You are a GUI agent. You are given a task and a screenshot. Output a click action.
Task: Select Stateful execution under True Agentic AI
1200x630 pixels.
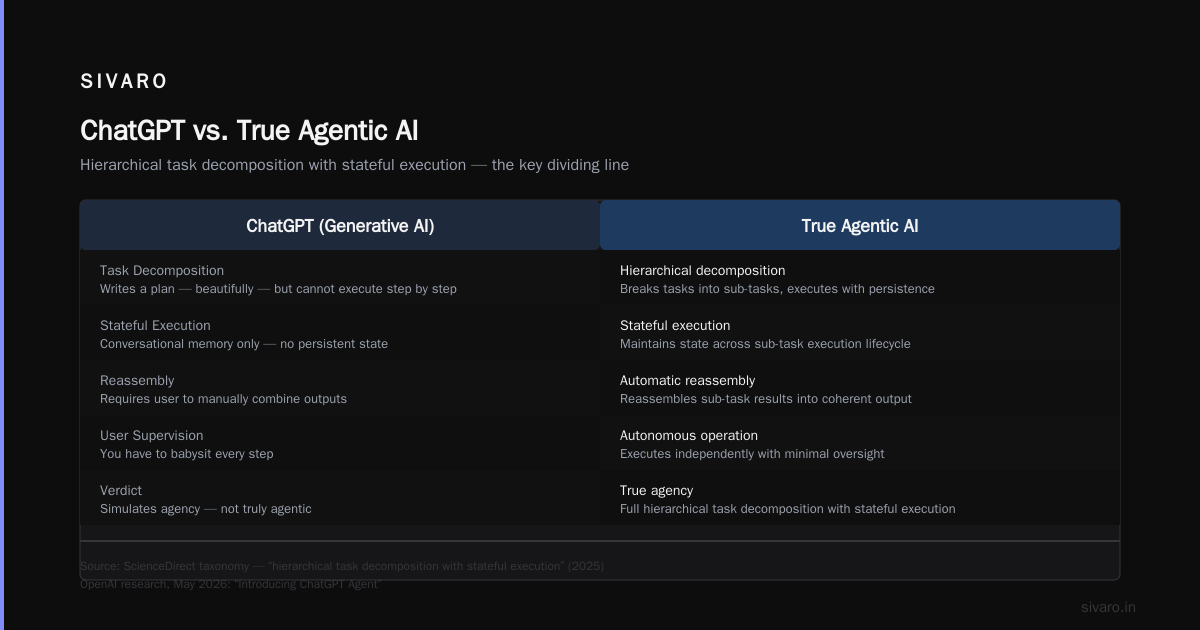point(860,334)
